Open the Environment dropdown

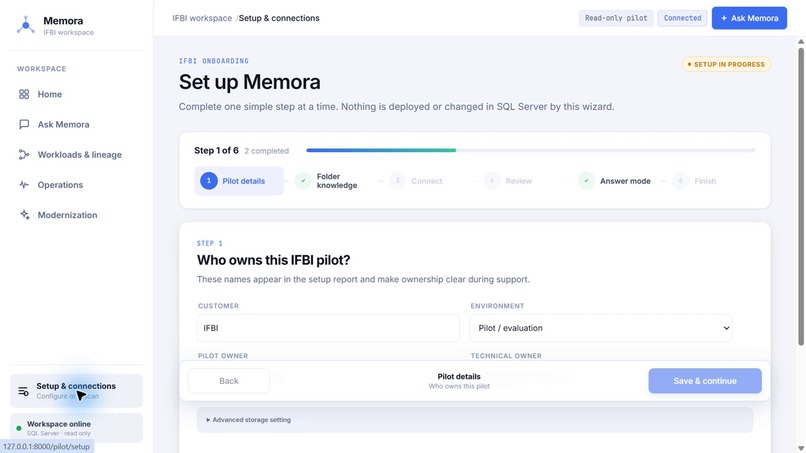click(600, 328)
